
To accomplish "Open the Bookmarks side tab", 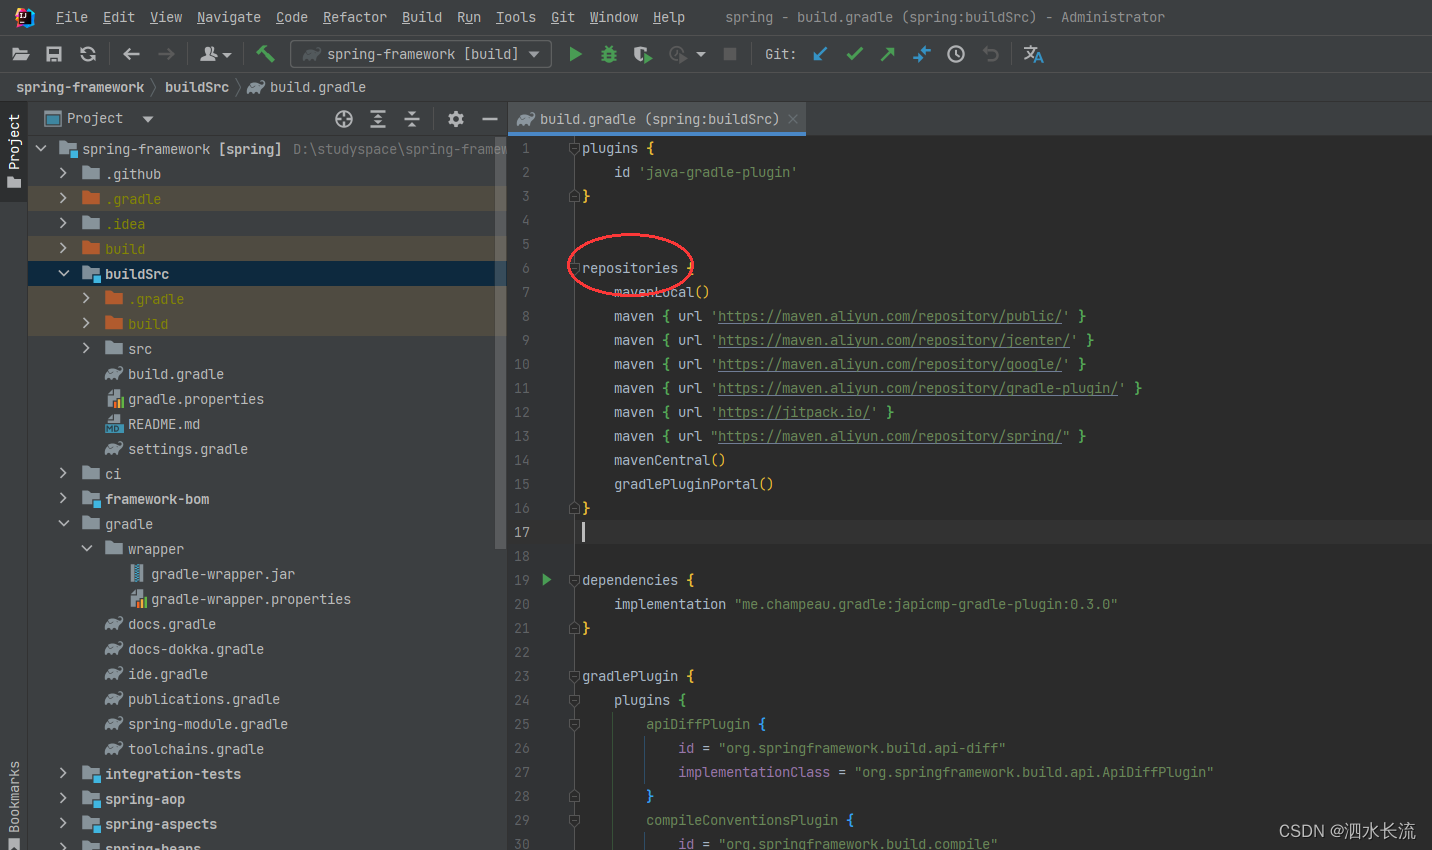I will [x=14, y=804].
